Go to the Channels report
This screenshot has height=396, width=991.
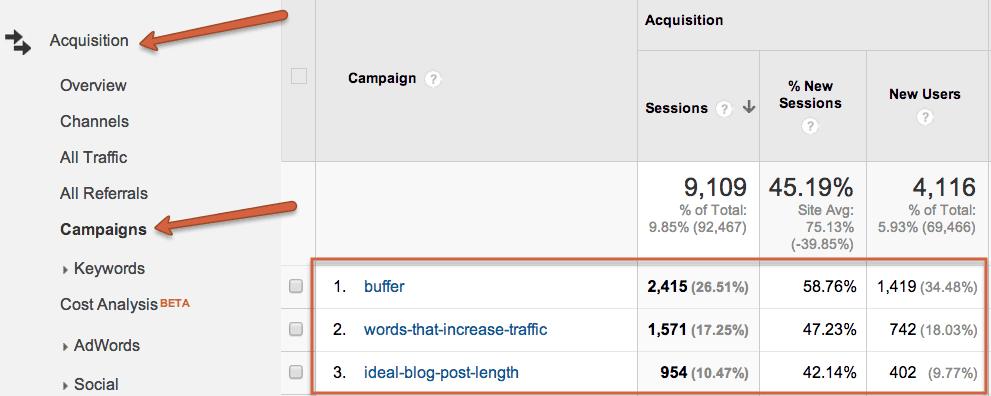[x=95, y=121]
